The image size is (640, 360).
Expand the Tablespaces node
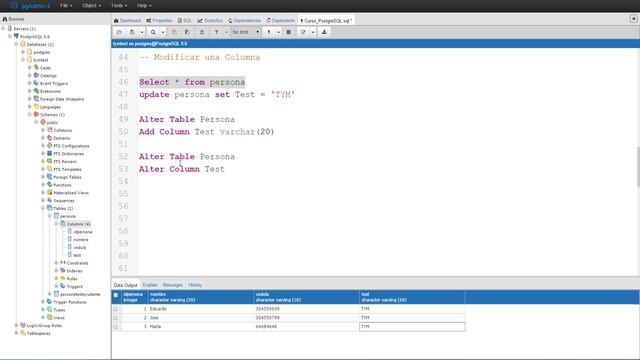(16, 333)
